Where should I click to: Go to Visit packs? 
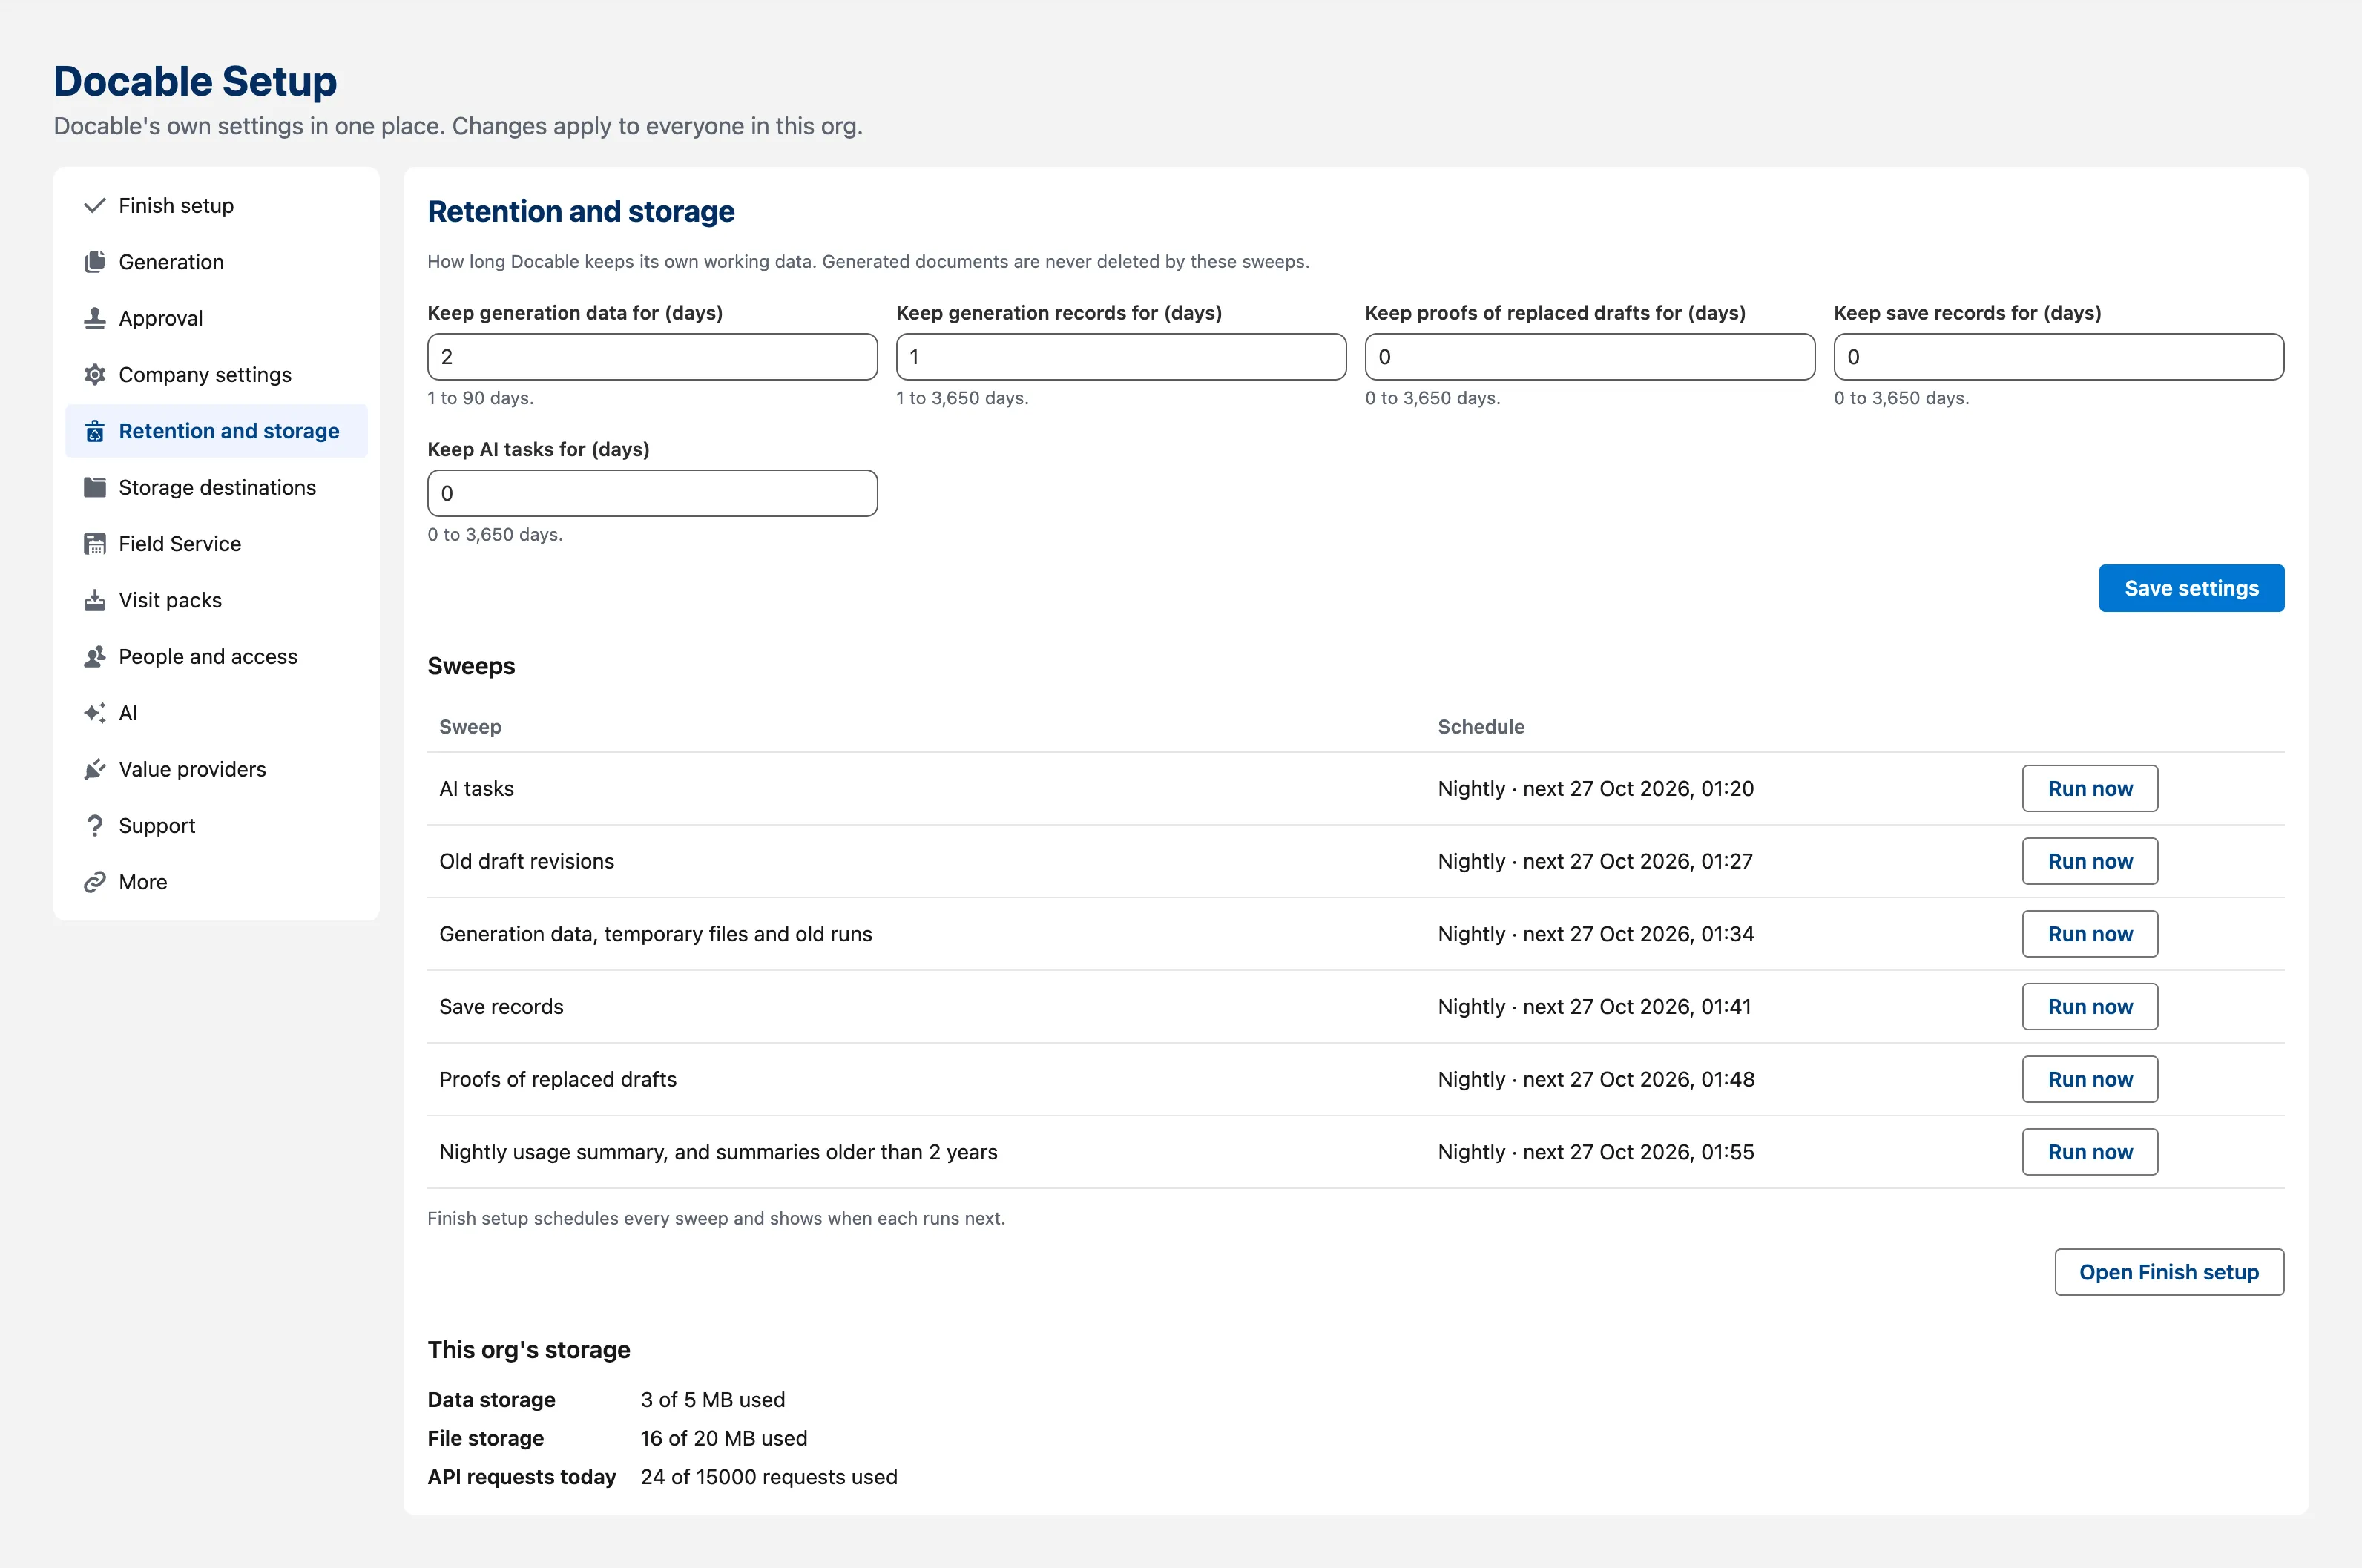coord(216,600)
